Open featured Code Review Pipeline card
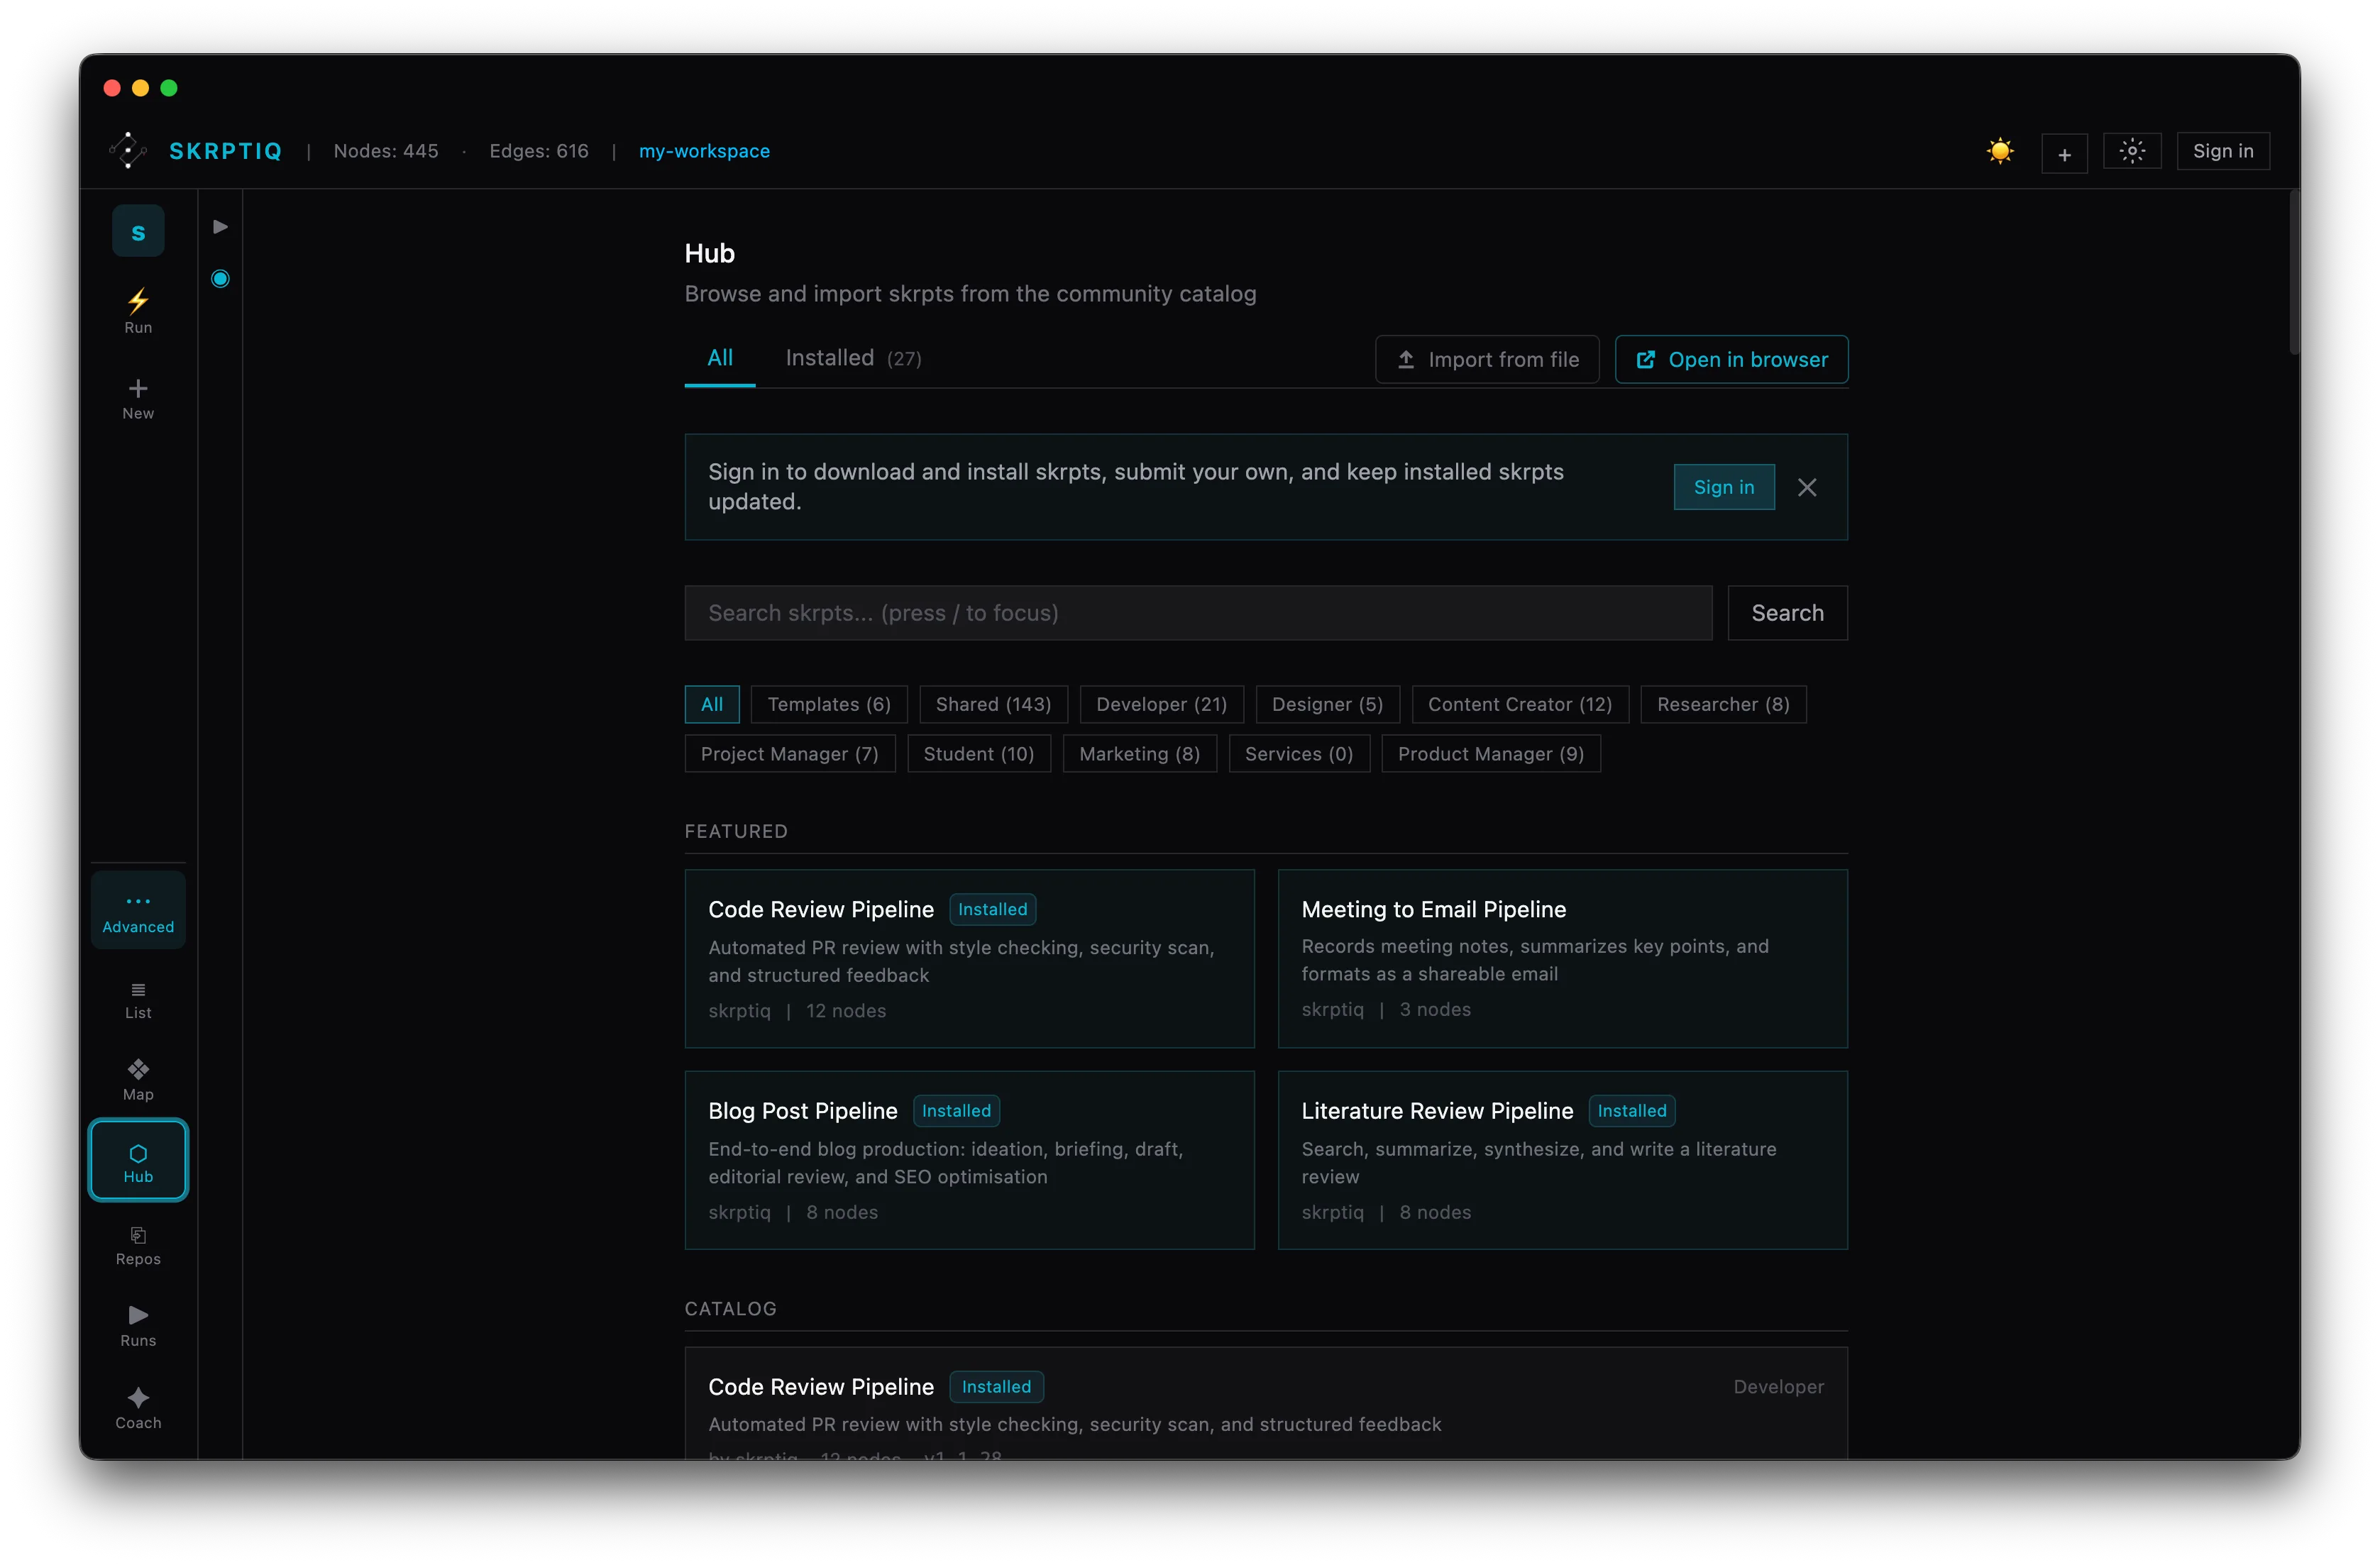 click(x=969, y=958)
